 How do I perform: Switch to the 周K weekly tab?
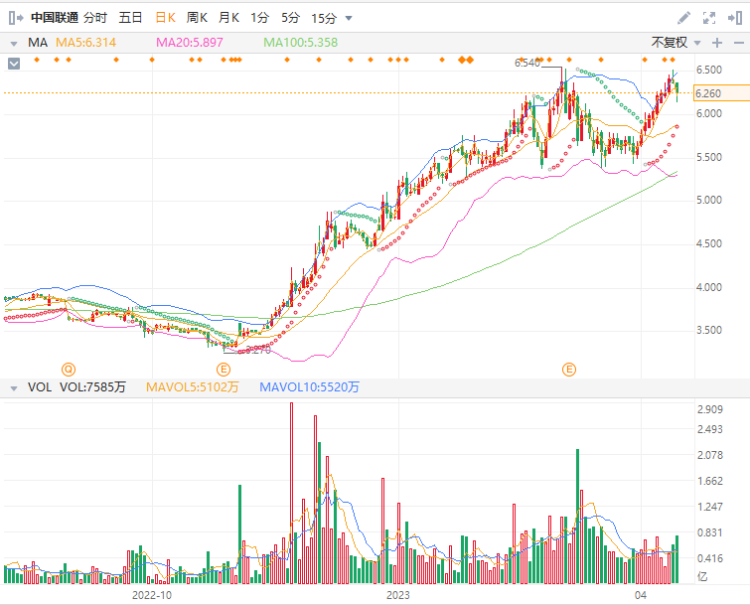coord(197,18)
